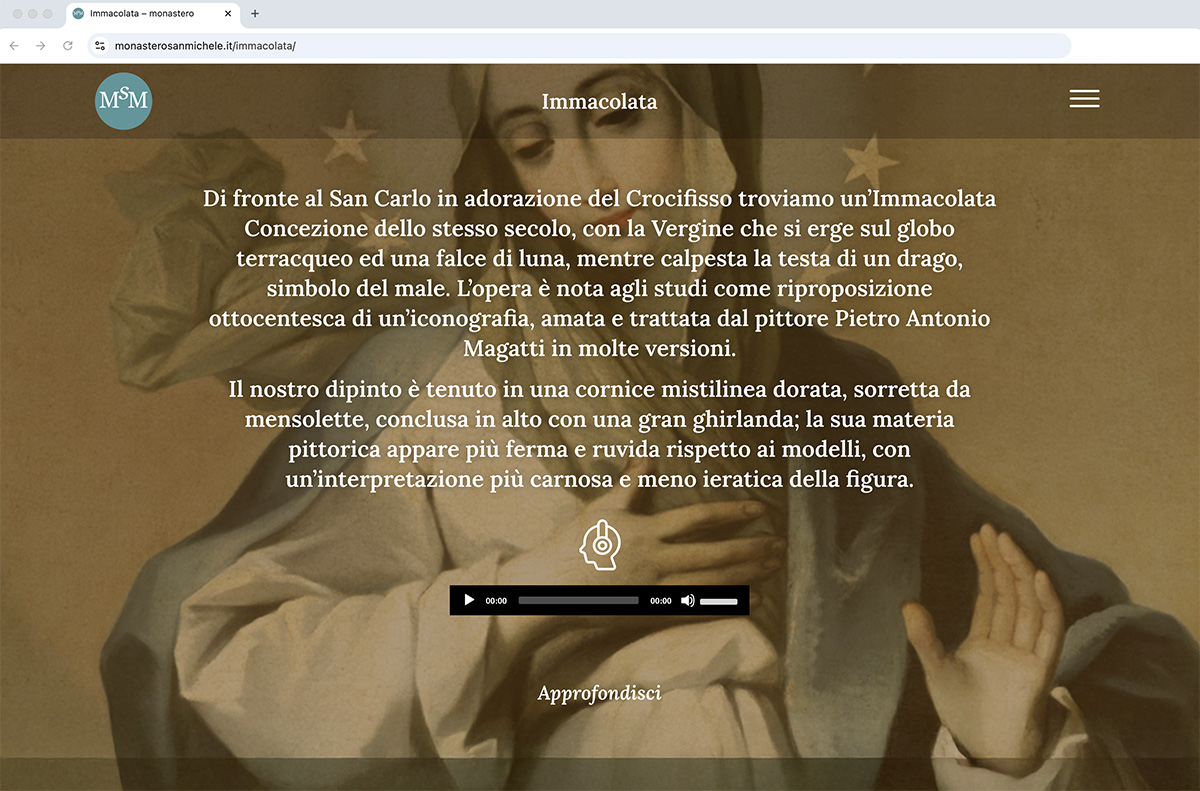
Task: Adjust the audio volume slider
Action: click(x=718, y=601)
